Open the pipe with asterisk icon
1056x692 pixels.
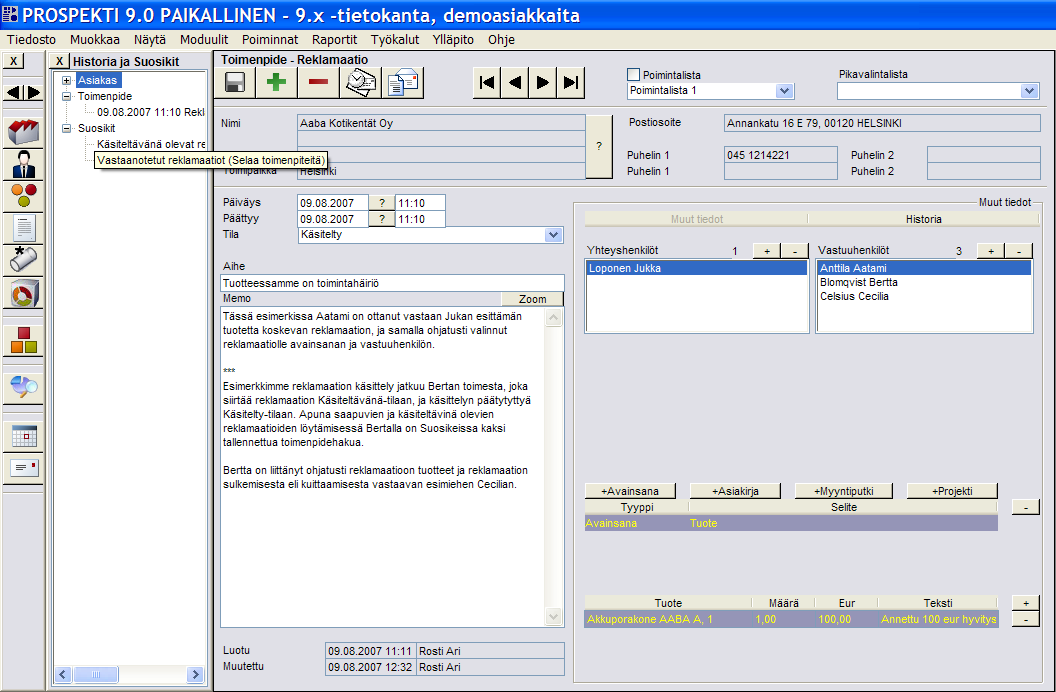pyautogui.click(x=24, y=260)
